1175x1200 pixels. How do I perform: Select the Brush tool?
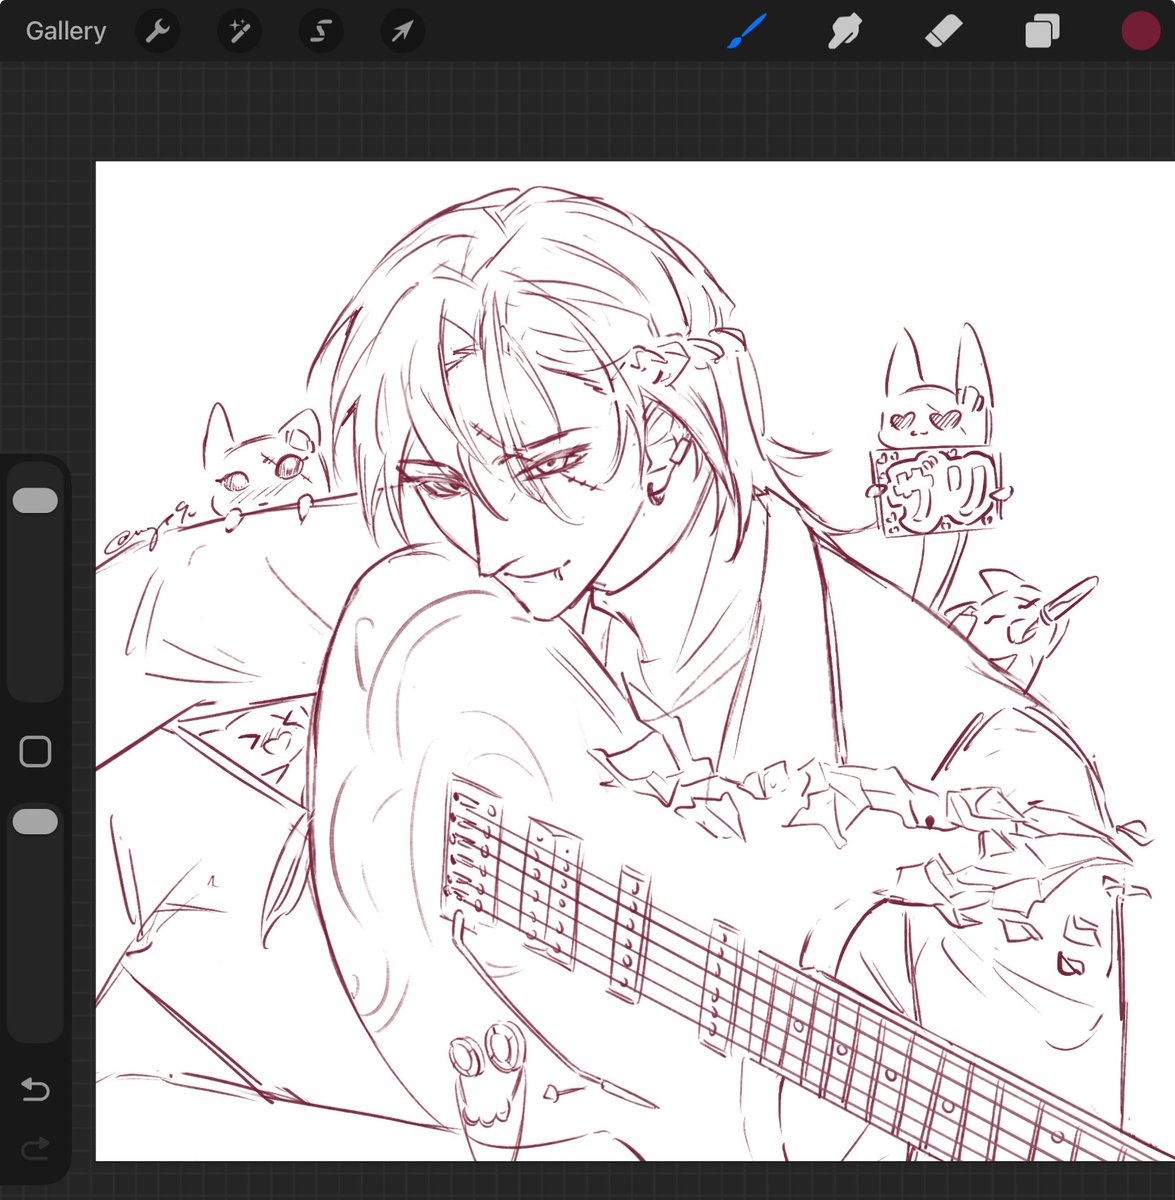tap(747, 31)
